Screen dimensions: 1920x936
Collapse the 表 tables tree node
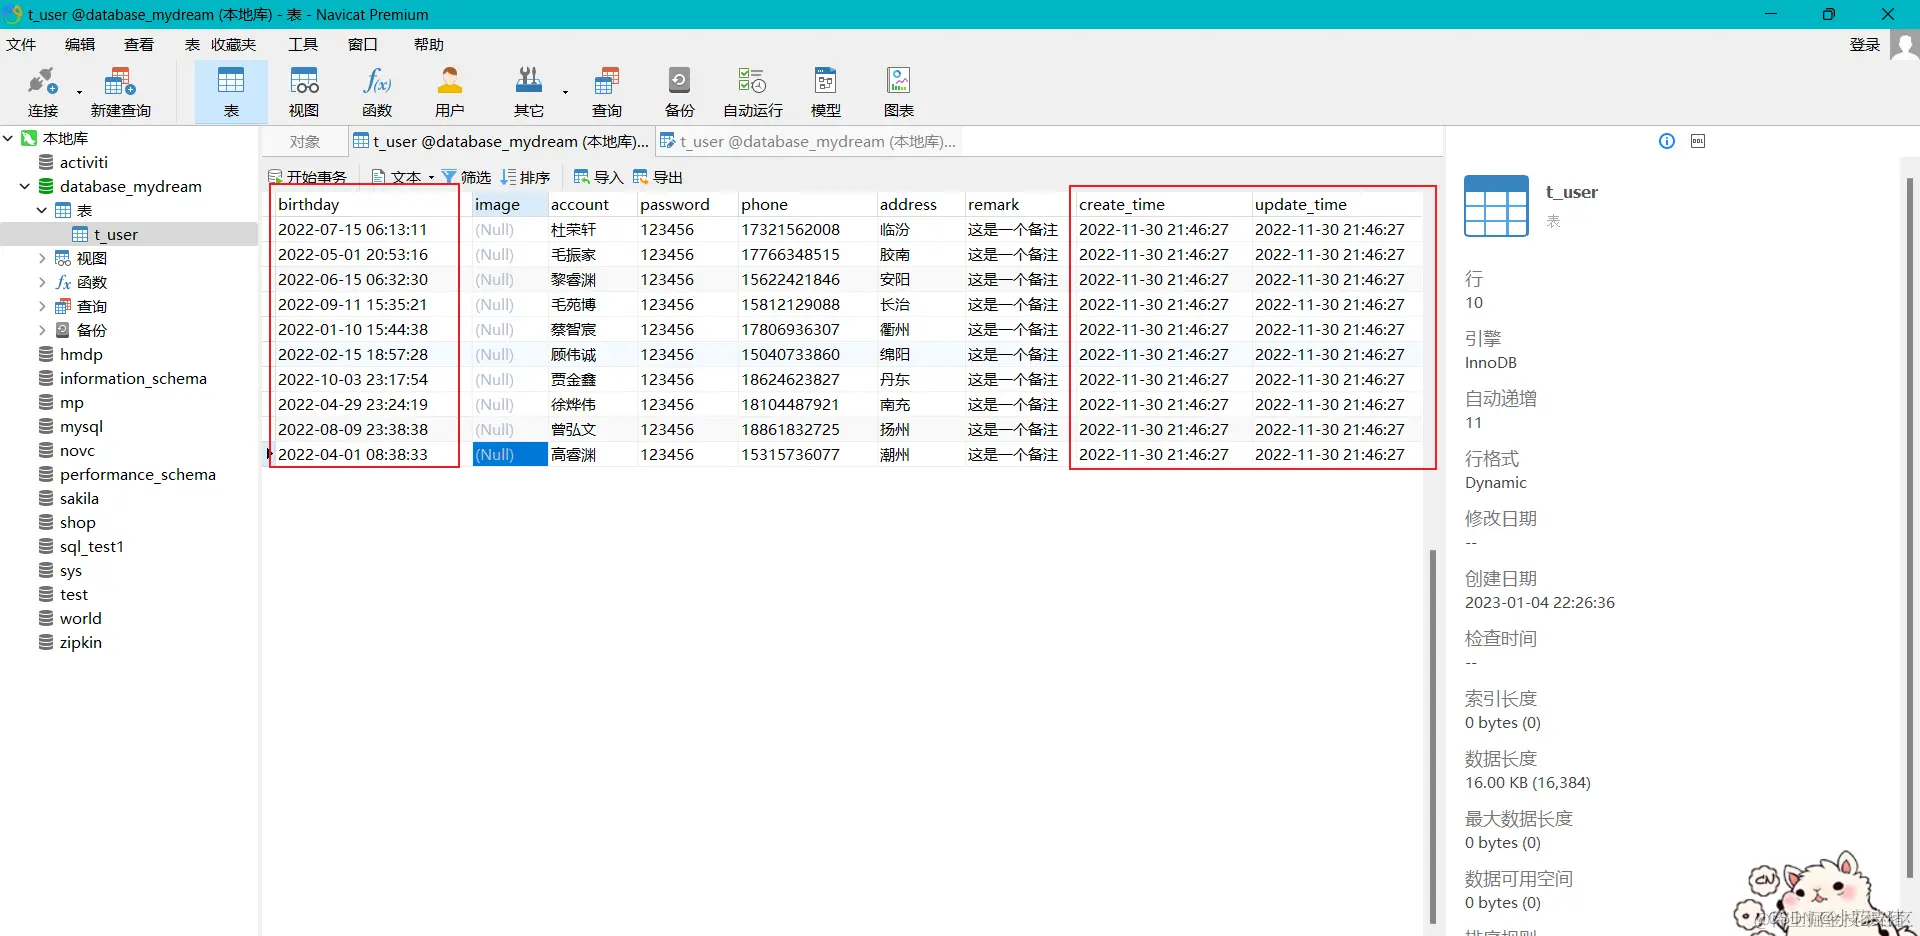pos(42,210)
